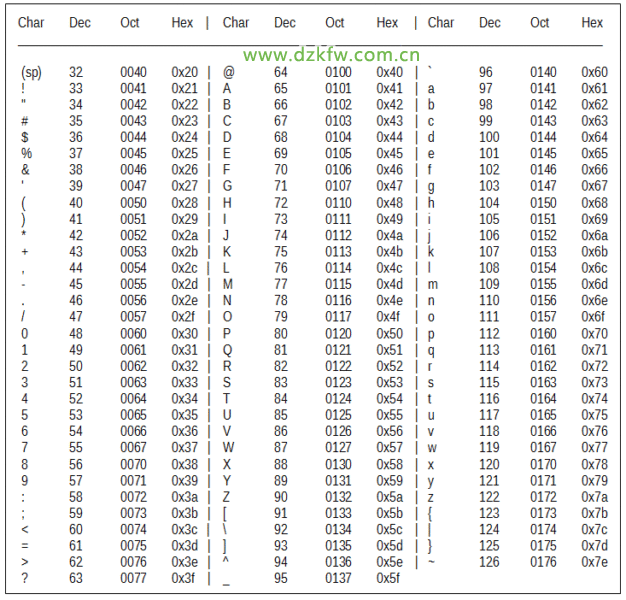
Task: Click decimal value 48
Action: click(x=76, y=334)
